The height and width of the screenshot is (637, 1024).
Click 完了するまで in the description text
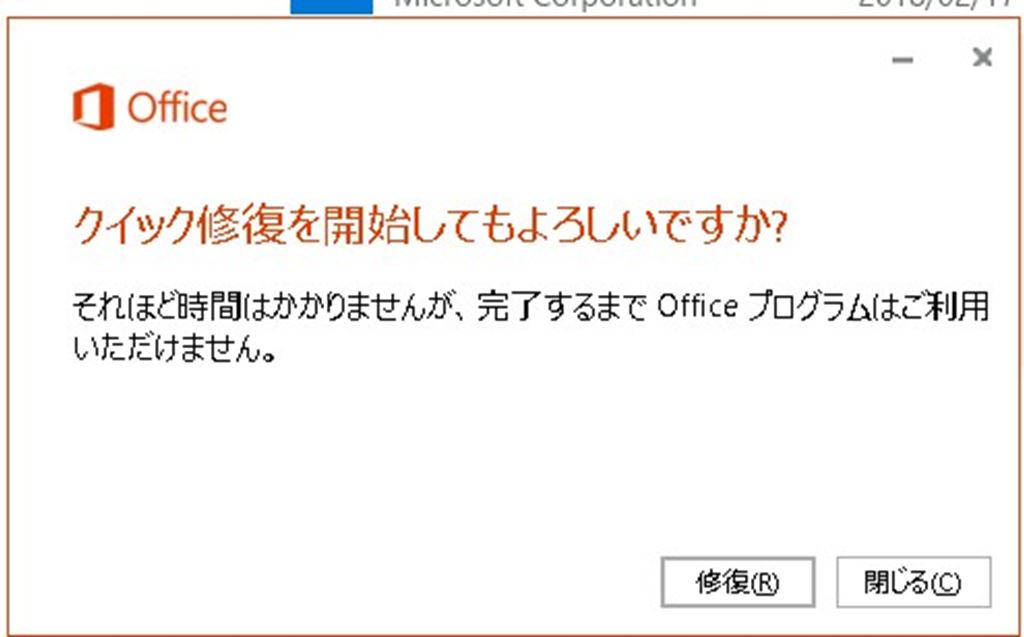pos(562,309)
